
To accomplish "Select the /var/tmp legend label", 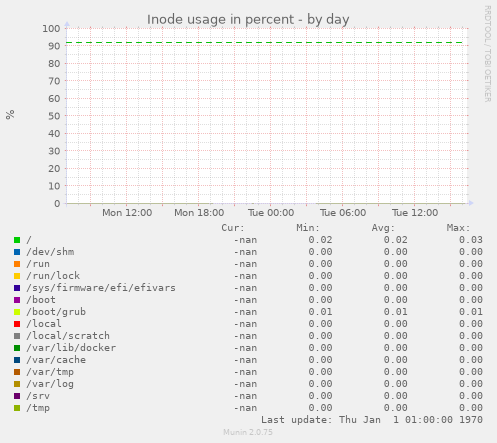I will coord(50,372).
